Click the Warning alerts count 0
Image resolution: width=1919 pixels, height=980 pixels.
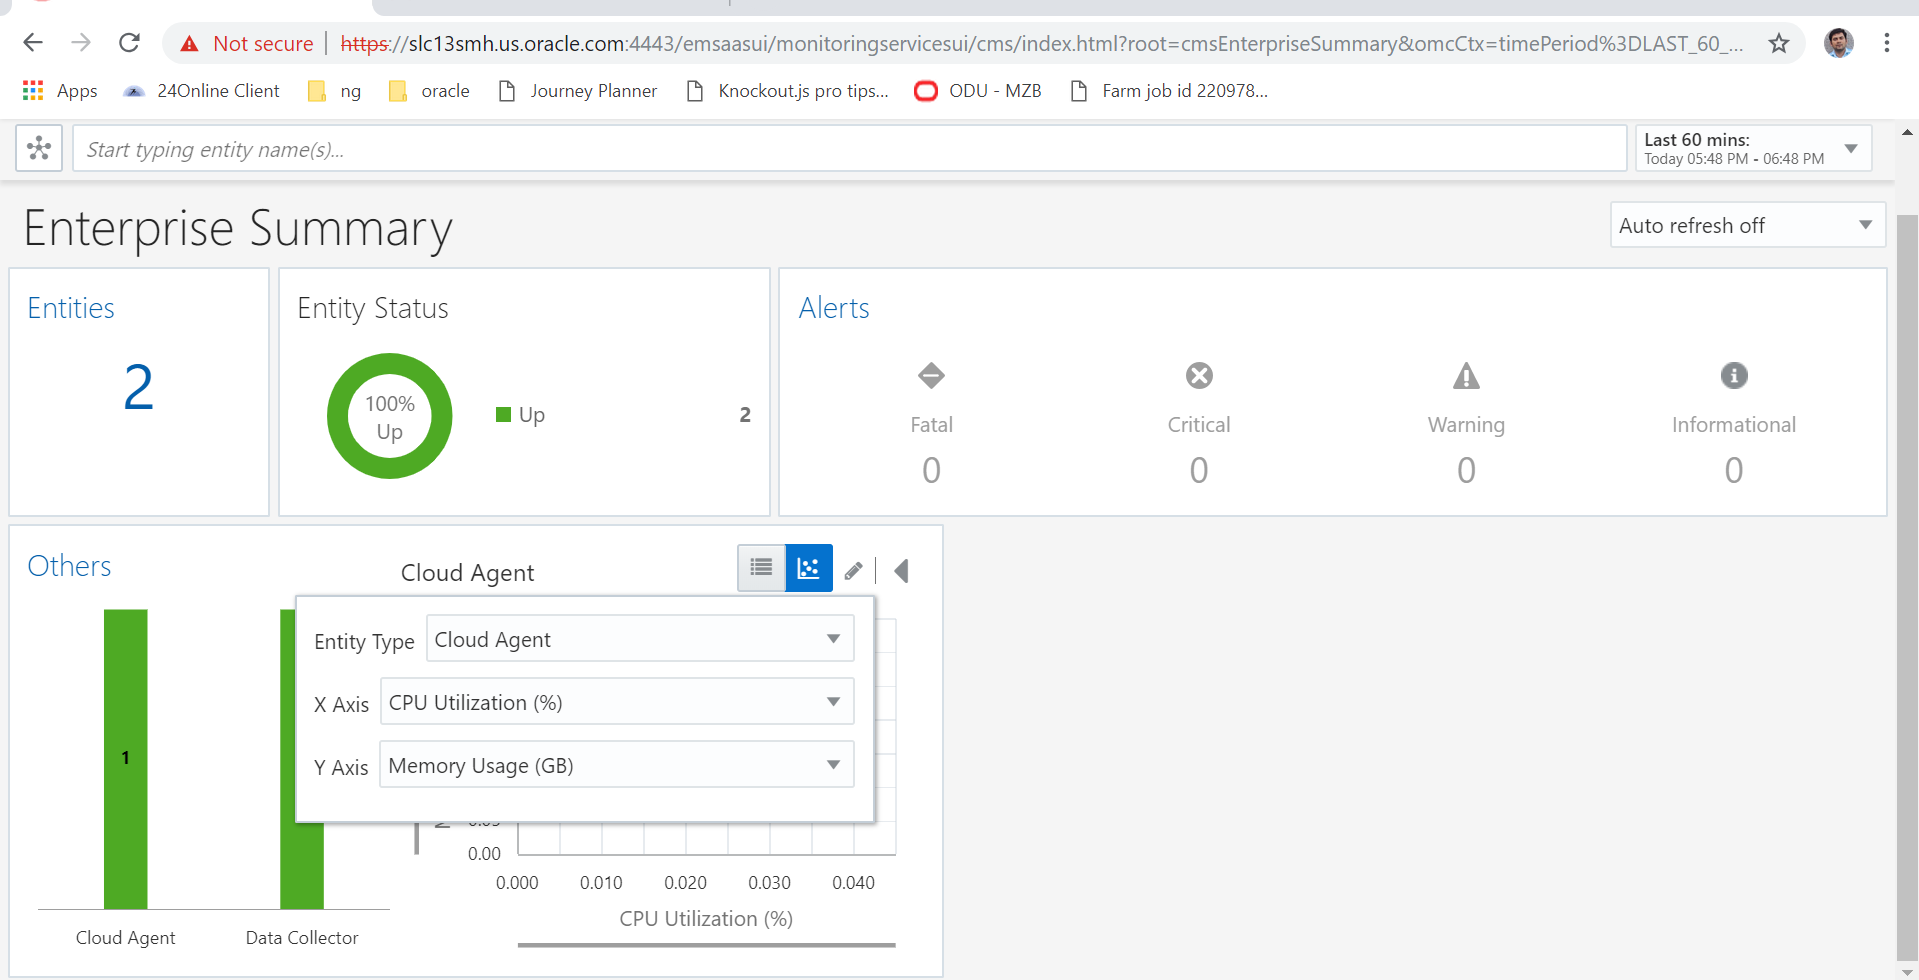pos(1466,470)
